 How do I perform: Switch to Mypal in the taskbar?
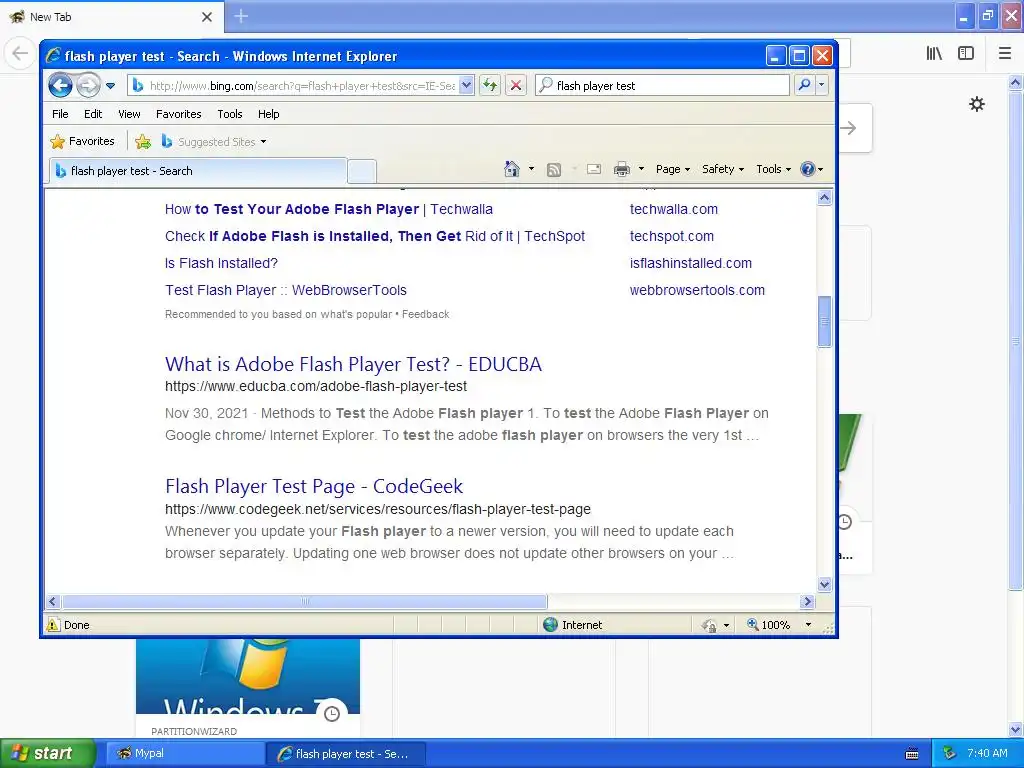pos(185,753)
